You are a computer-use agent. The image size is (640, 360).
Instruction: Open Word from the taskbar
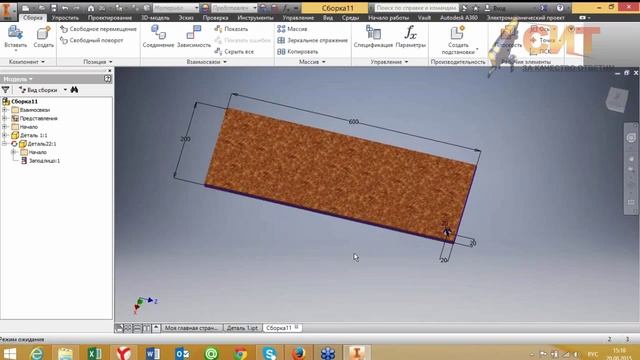tap(153, 353)
